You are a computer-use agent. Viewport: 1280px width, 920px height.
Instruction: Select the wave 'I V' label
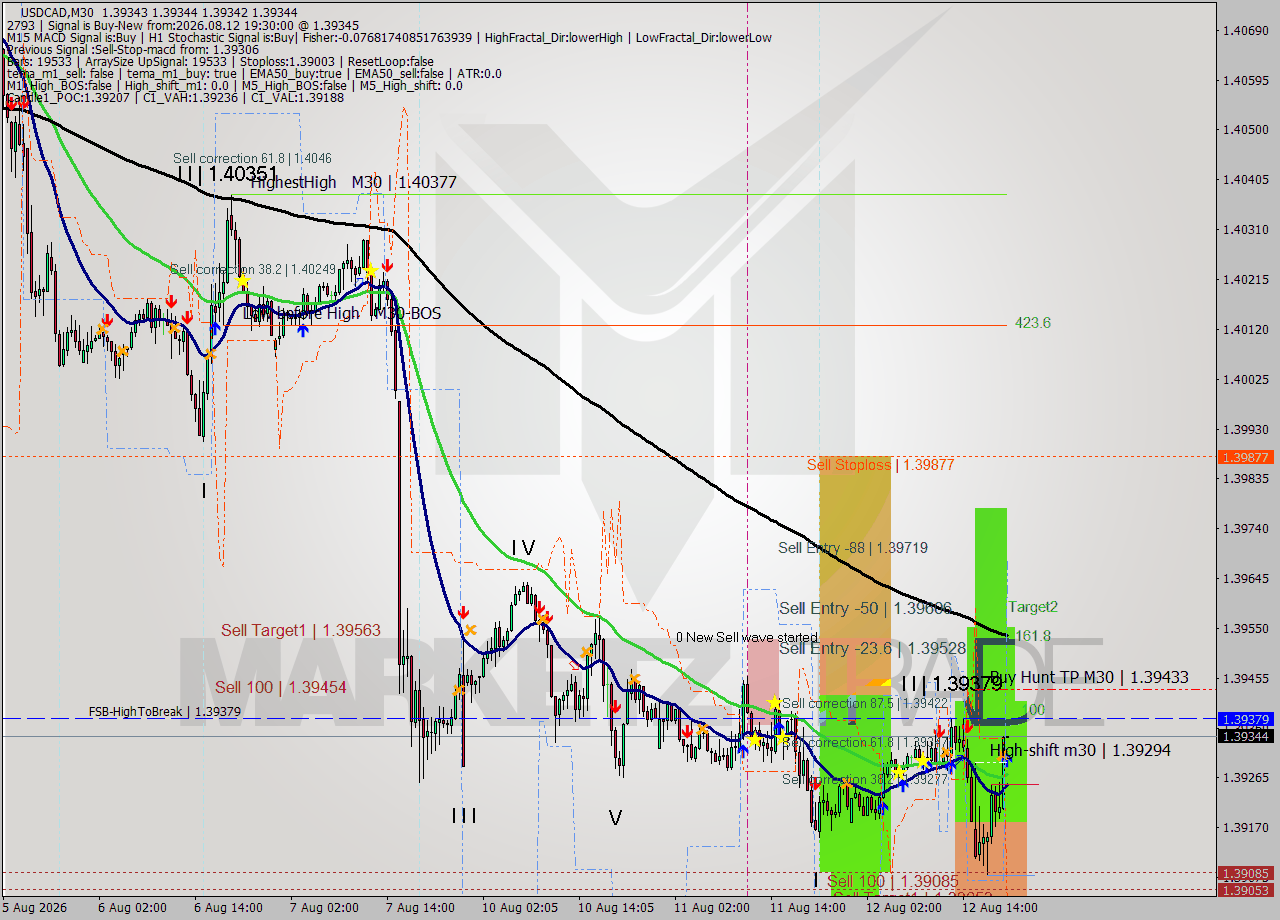[x=523, y=547]
